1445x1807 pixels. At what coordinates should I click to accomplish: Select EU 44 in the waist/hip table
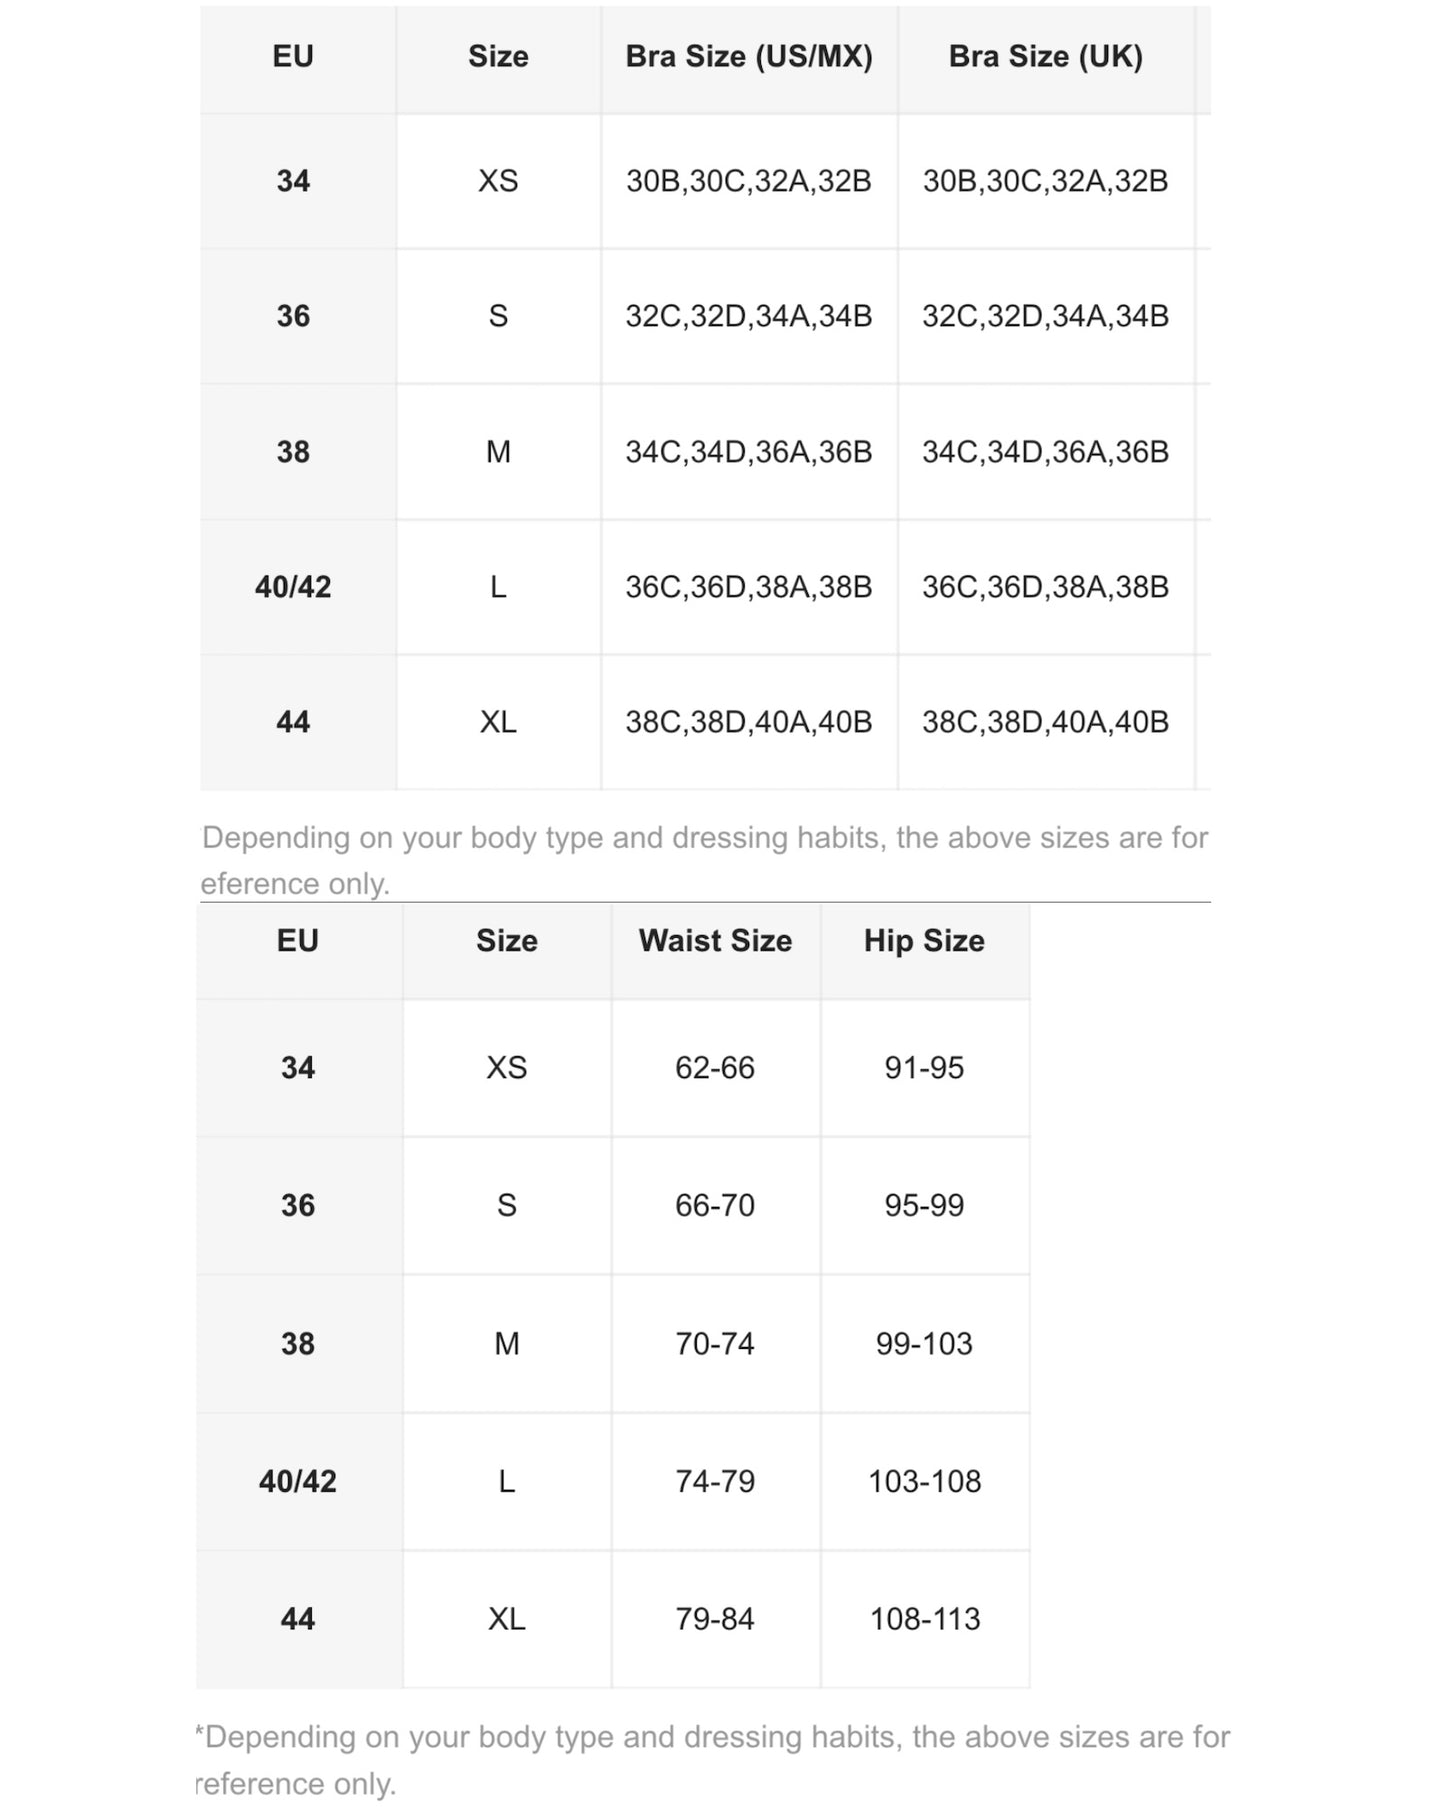[x=298, y=1619]
